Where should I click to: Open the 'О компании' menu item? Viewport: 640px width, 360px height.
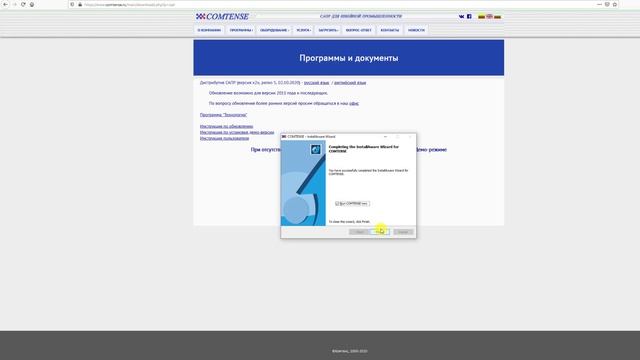[209, 30]
